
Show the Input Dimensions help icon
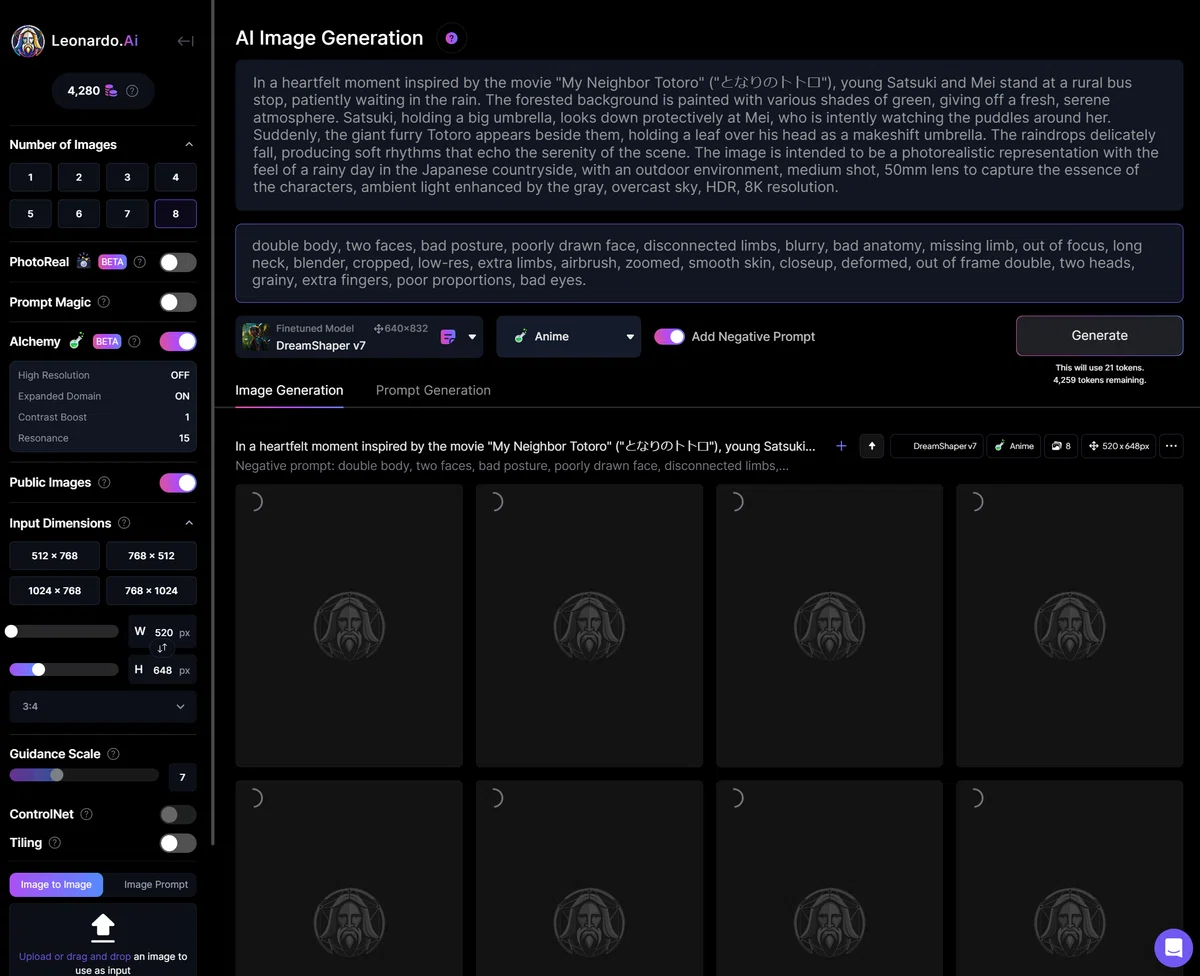124,523
